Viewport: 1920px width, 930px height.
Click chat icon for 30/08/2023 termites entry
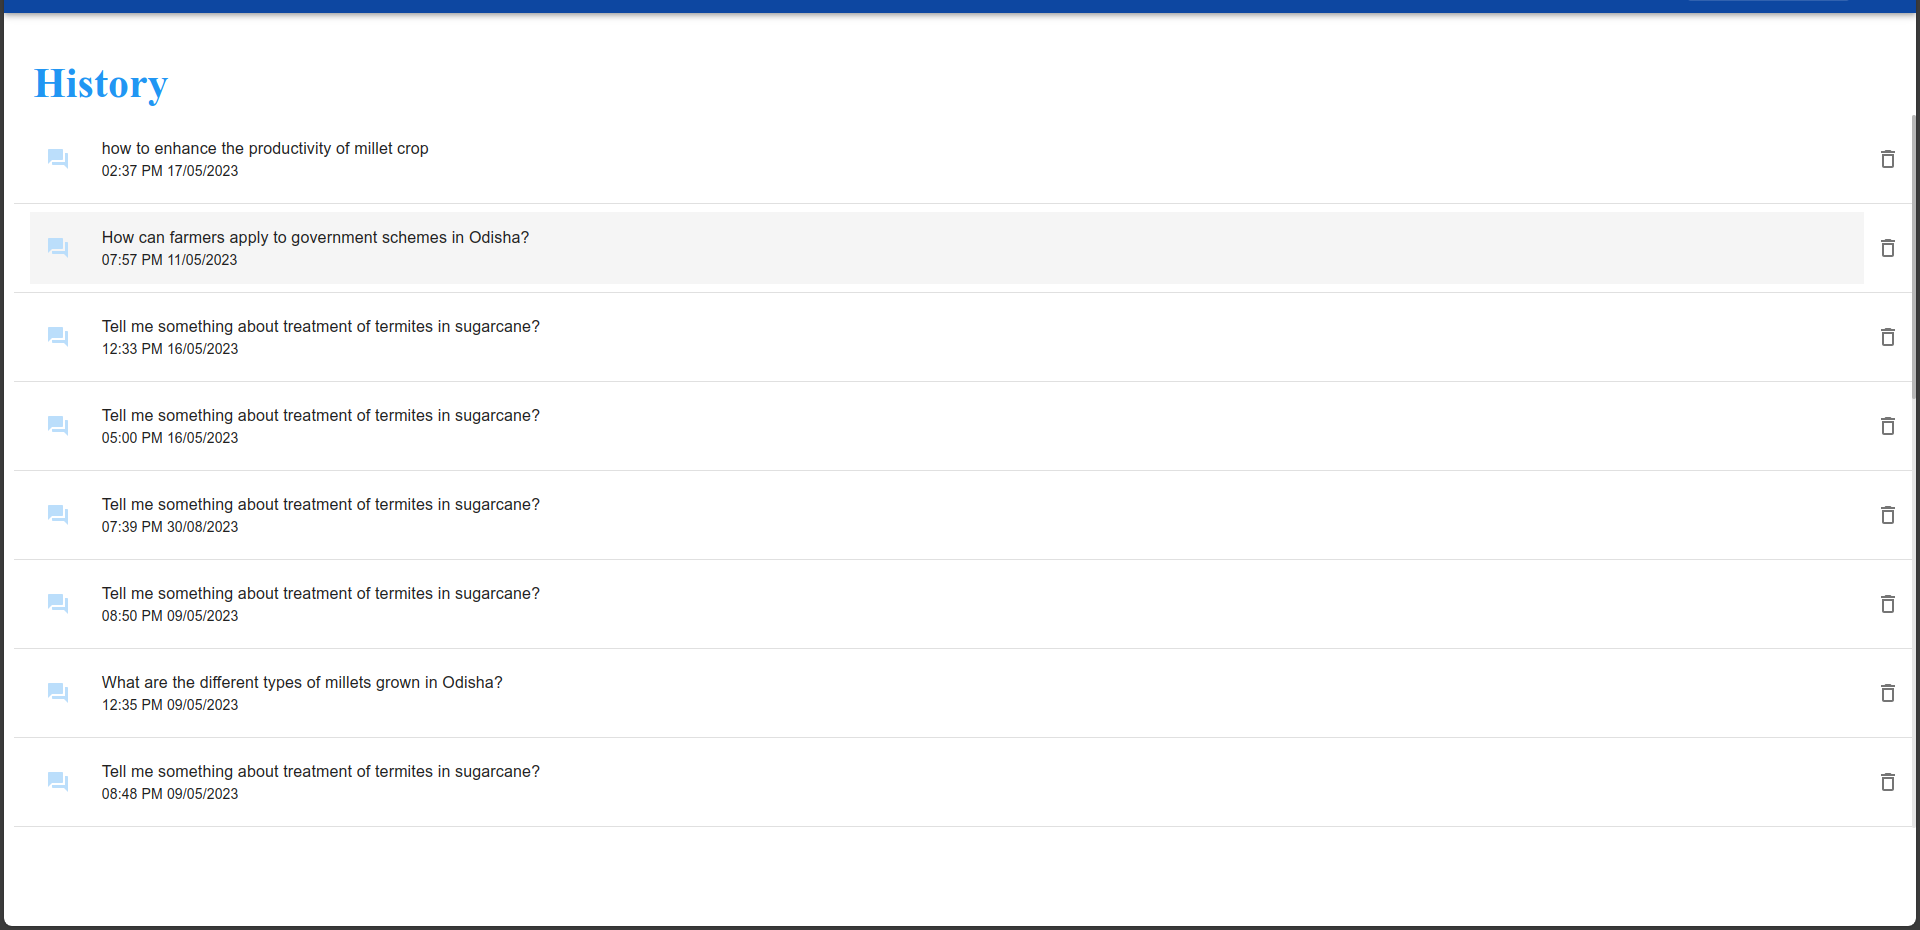[58, 515]
